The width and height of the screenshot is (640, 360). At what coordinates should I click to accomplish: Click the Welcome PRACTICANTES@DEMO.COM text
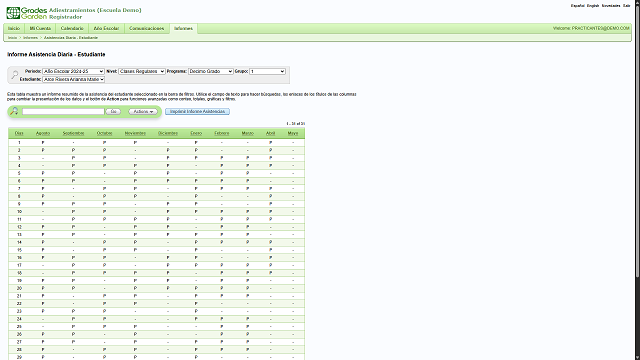[591, 28]
